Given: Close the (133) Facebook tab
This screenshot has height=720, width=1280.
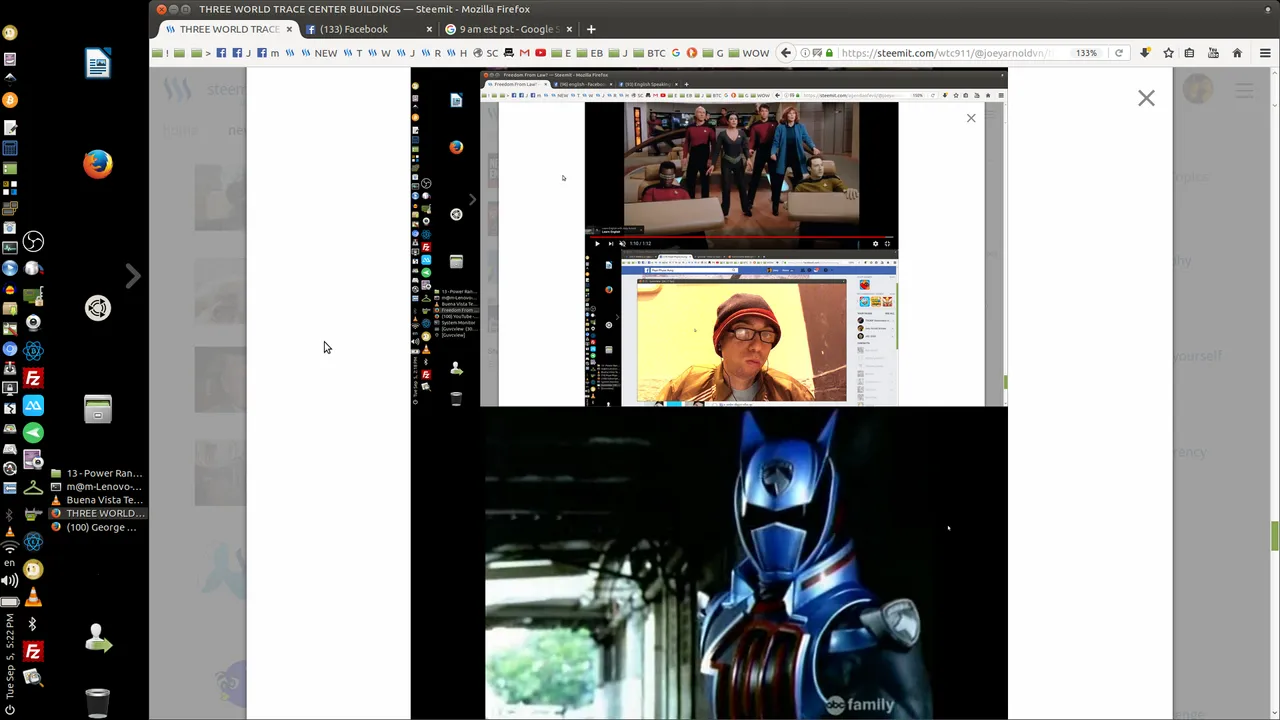Looking at the screenshot, I should point(429,29).
